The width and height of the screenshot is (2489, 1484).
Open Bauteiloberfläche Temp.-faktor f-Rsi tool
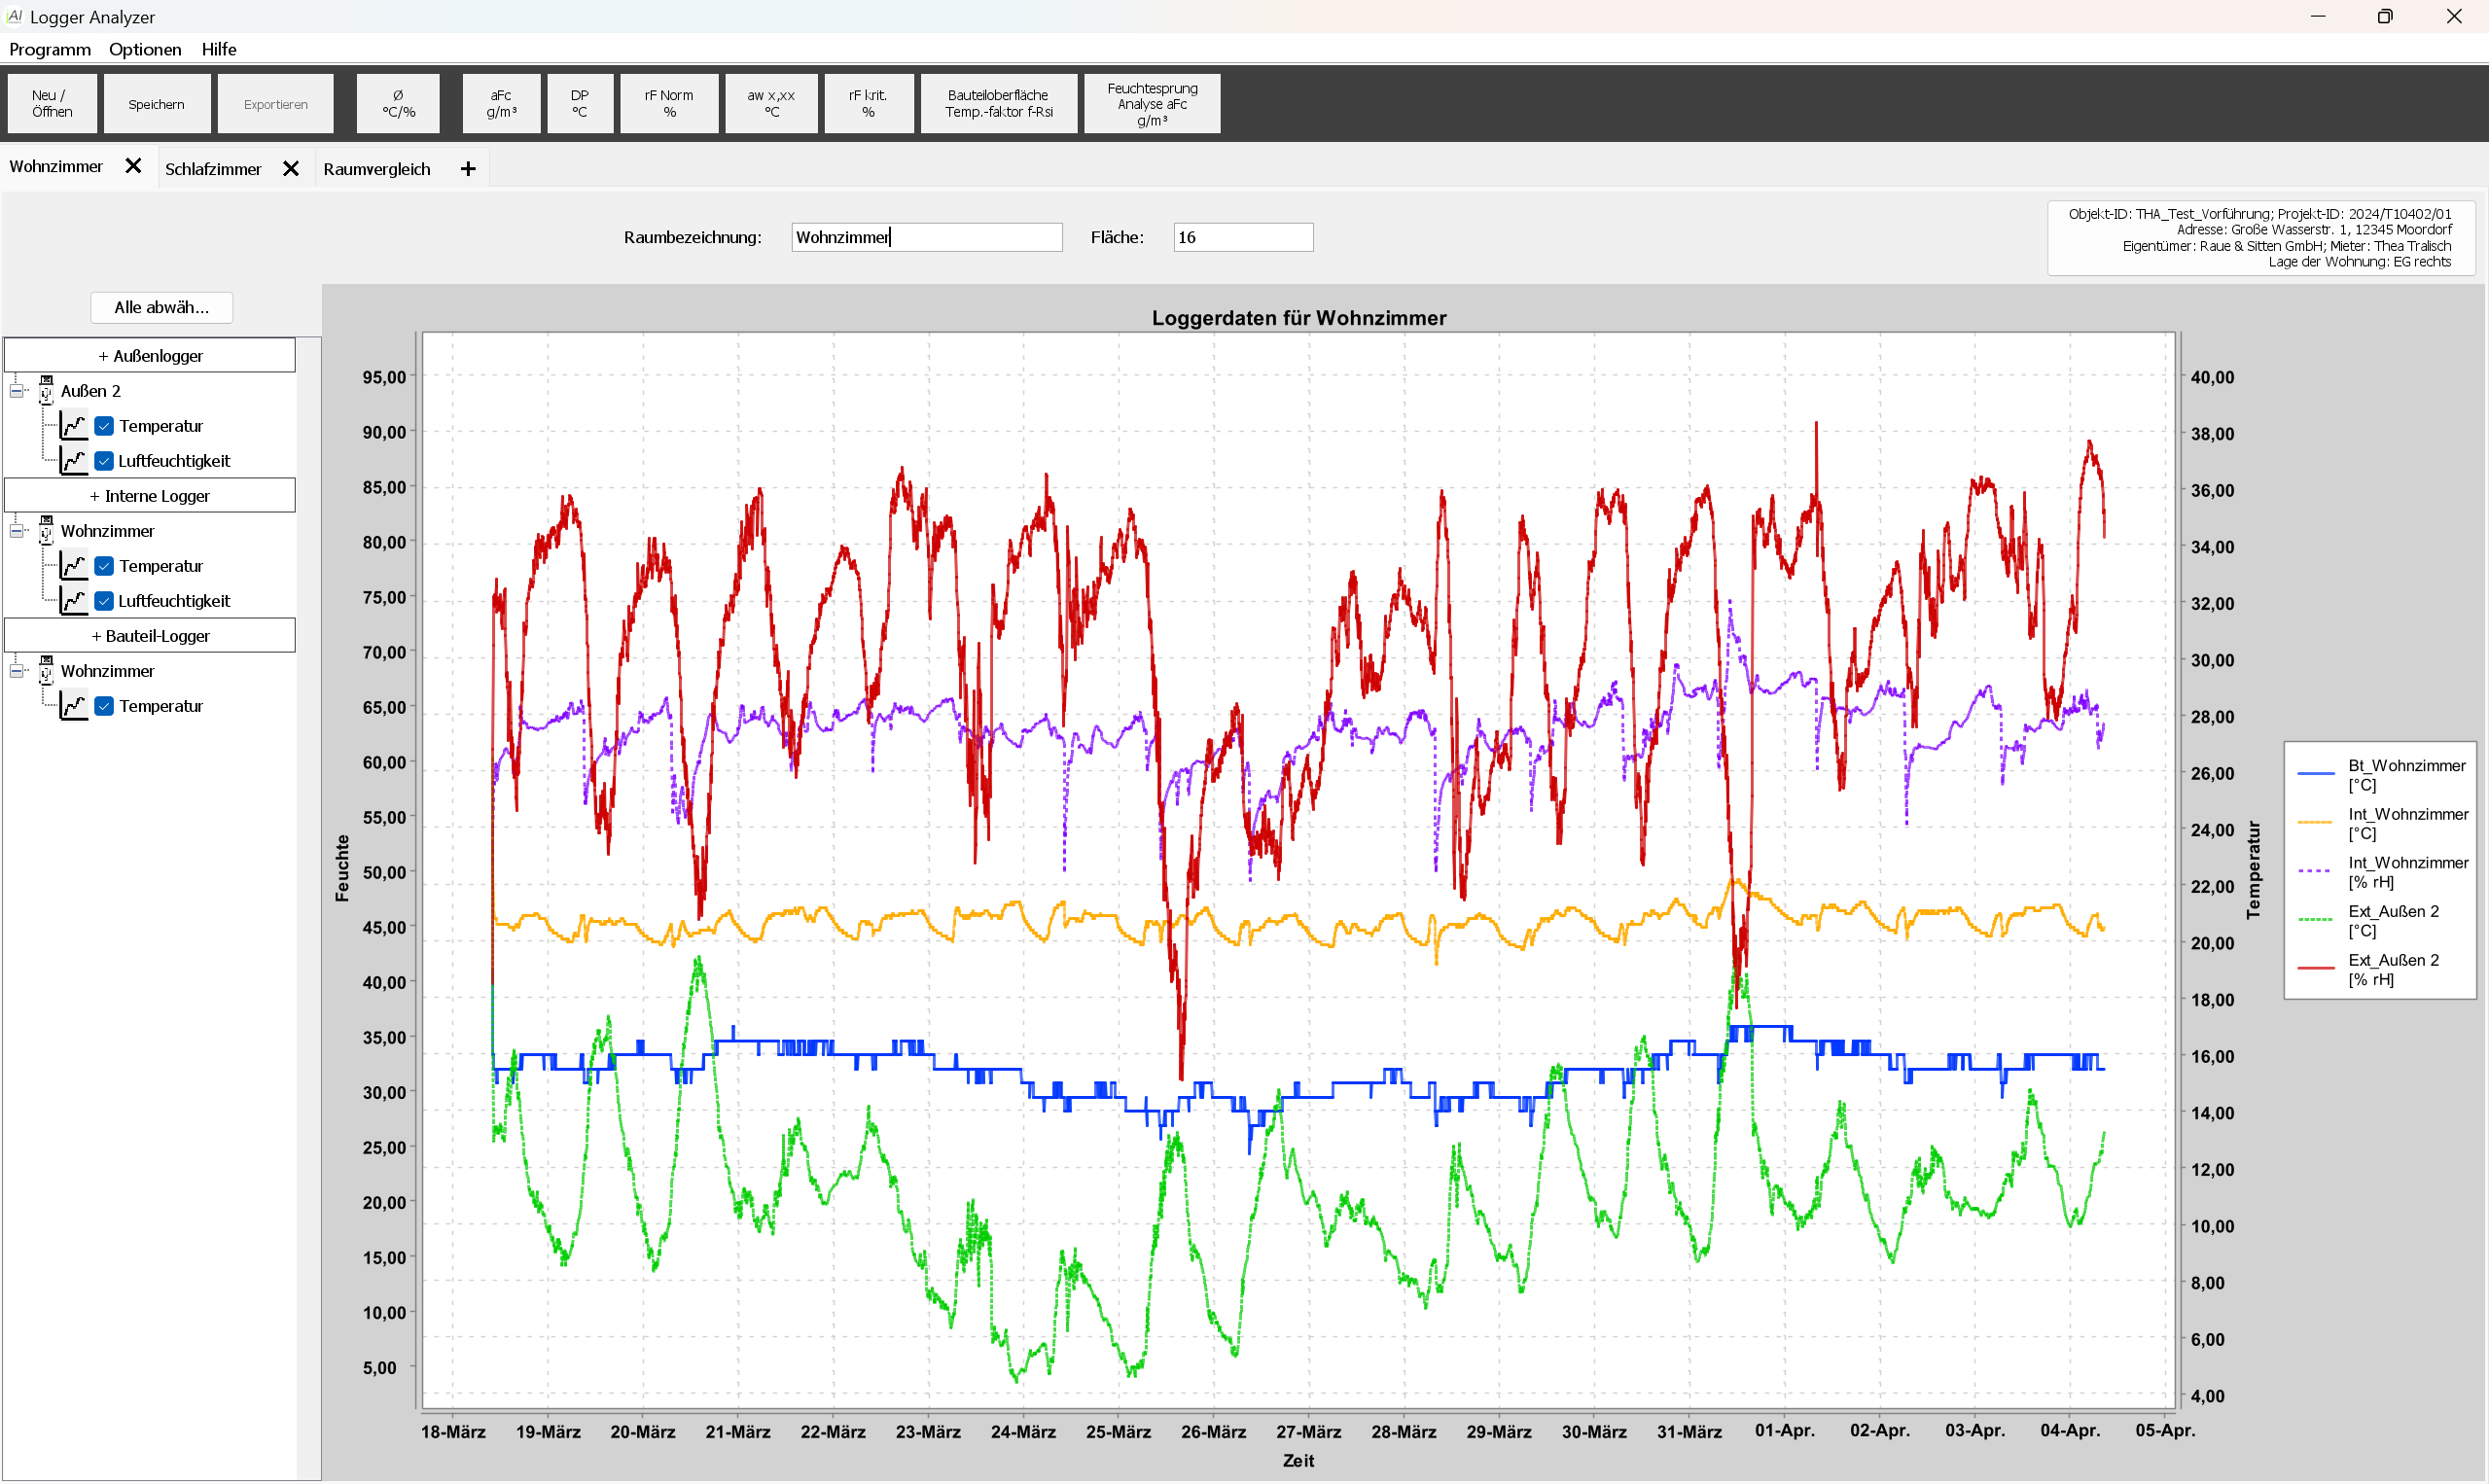[x=999, y=103]
